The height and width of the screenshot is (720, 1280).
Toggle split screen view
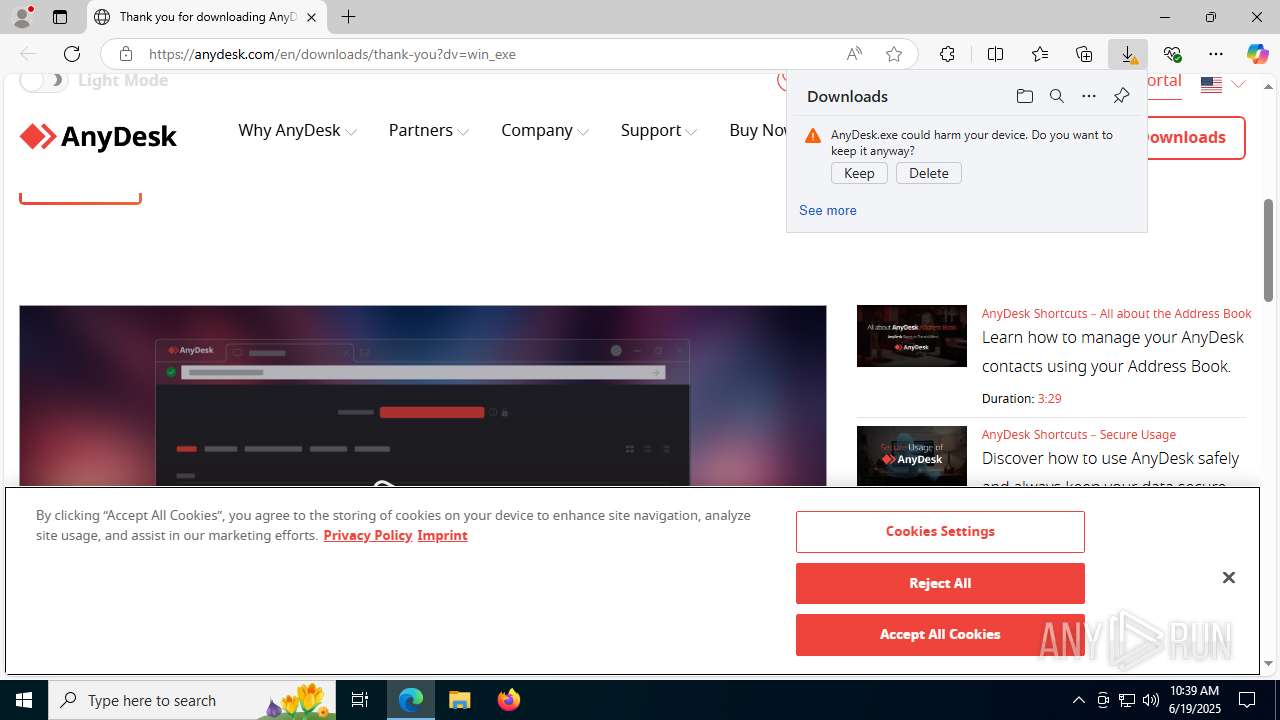pos(995,54)
